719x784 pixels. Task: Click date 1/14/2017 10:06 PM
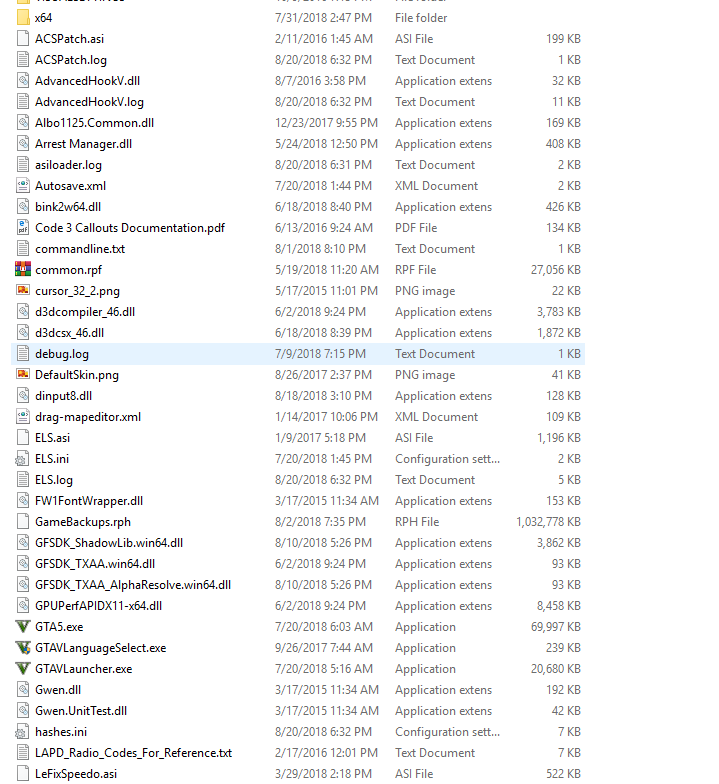coord(326,417)
